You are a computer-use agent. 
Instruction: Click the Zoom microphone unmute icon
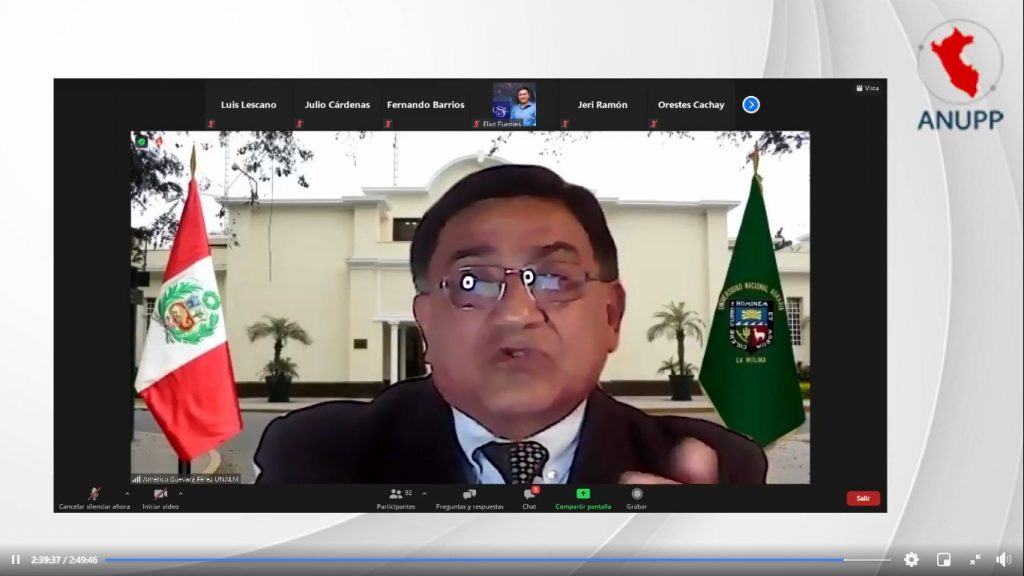click(x=94, y=494)
